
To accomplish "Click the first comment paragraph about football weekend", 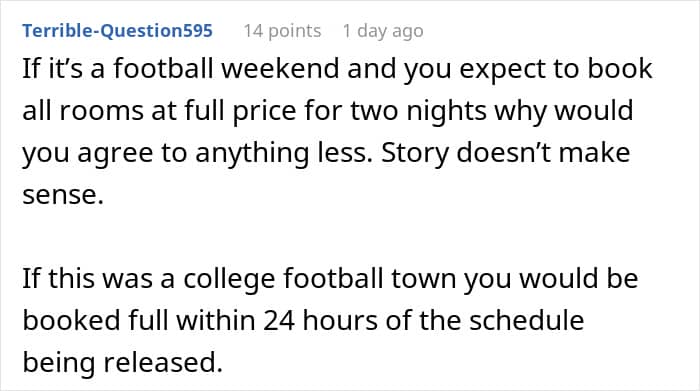I will (337, 132).
